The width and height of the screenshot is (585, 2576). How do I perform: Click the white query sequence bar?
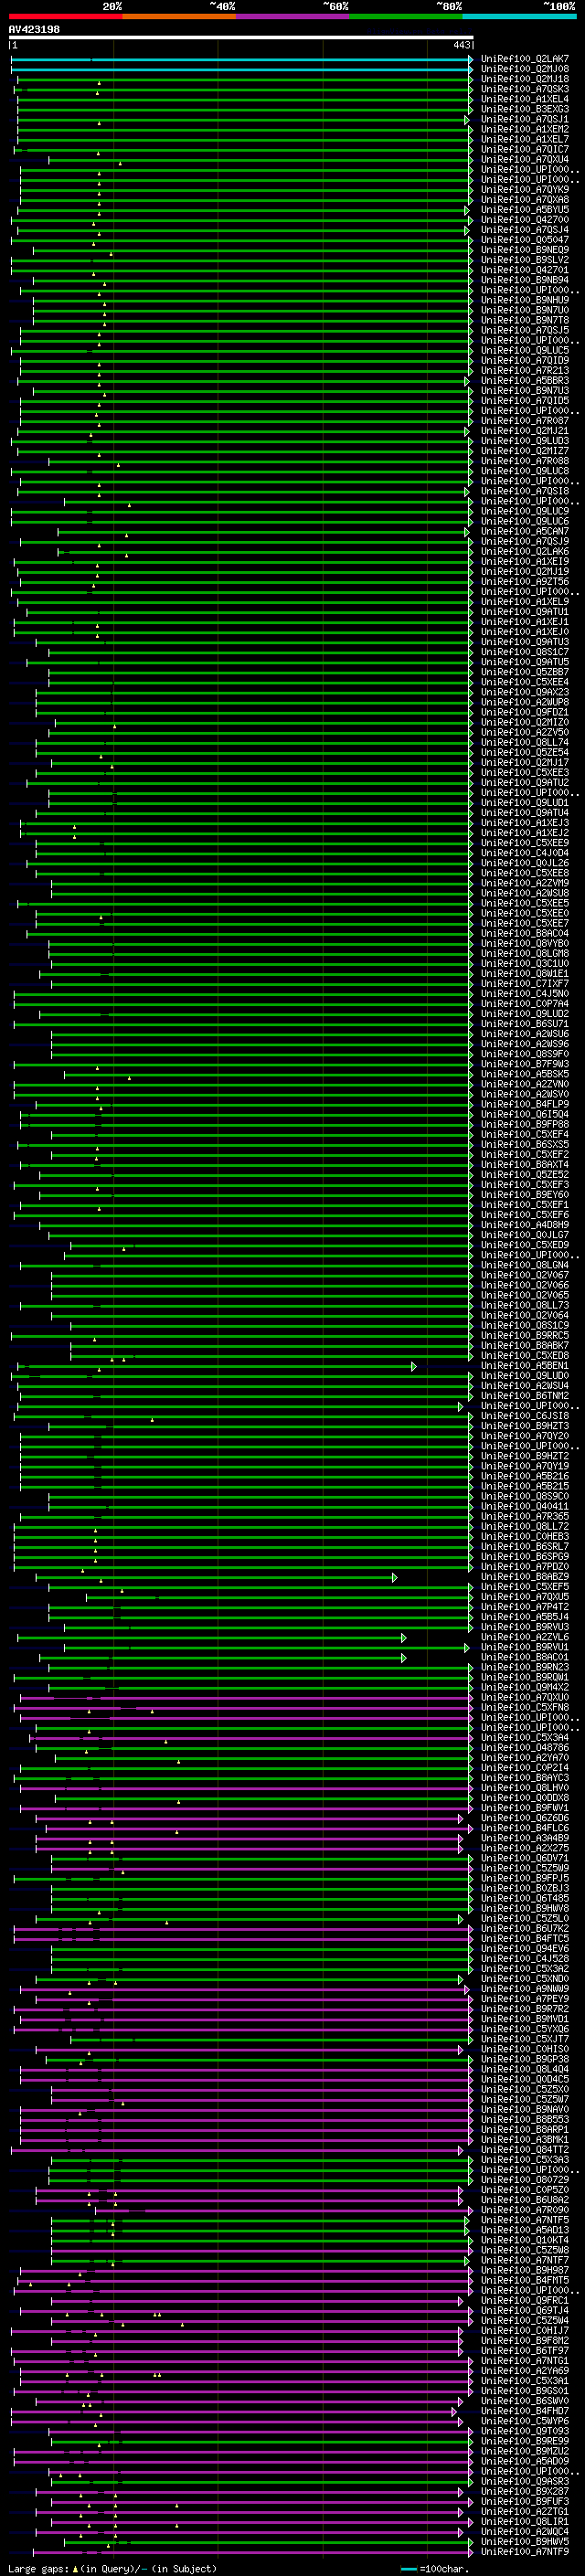pyautogui.click(x=241, y=37)
